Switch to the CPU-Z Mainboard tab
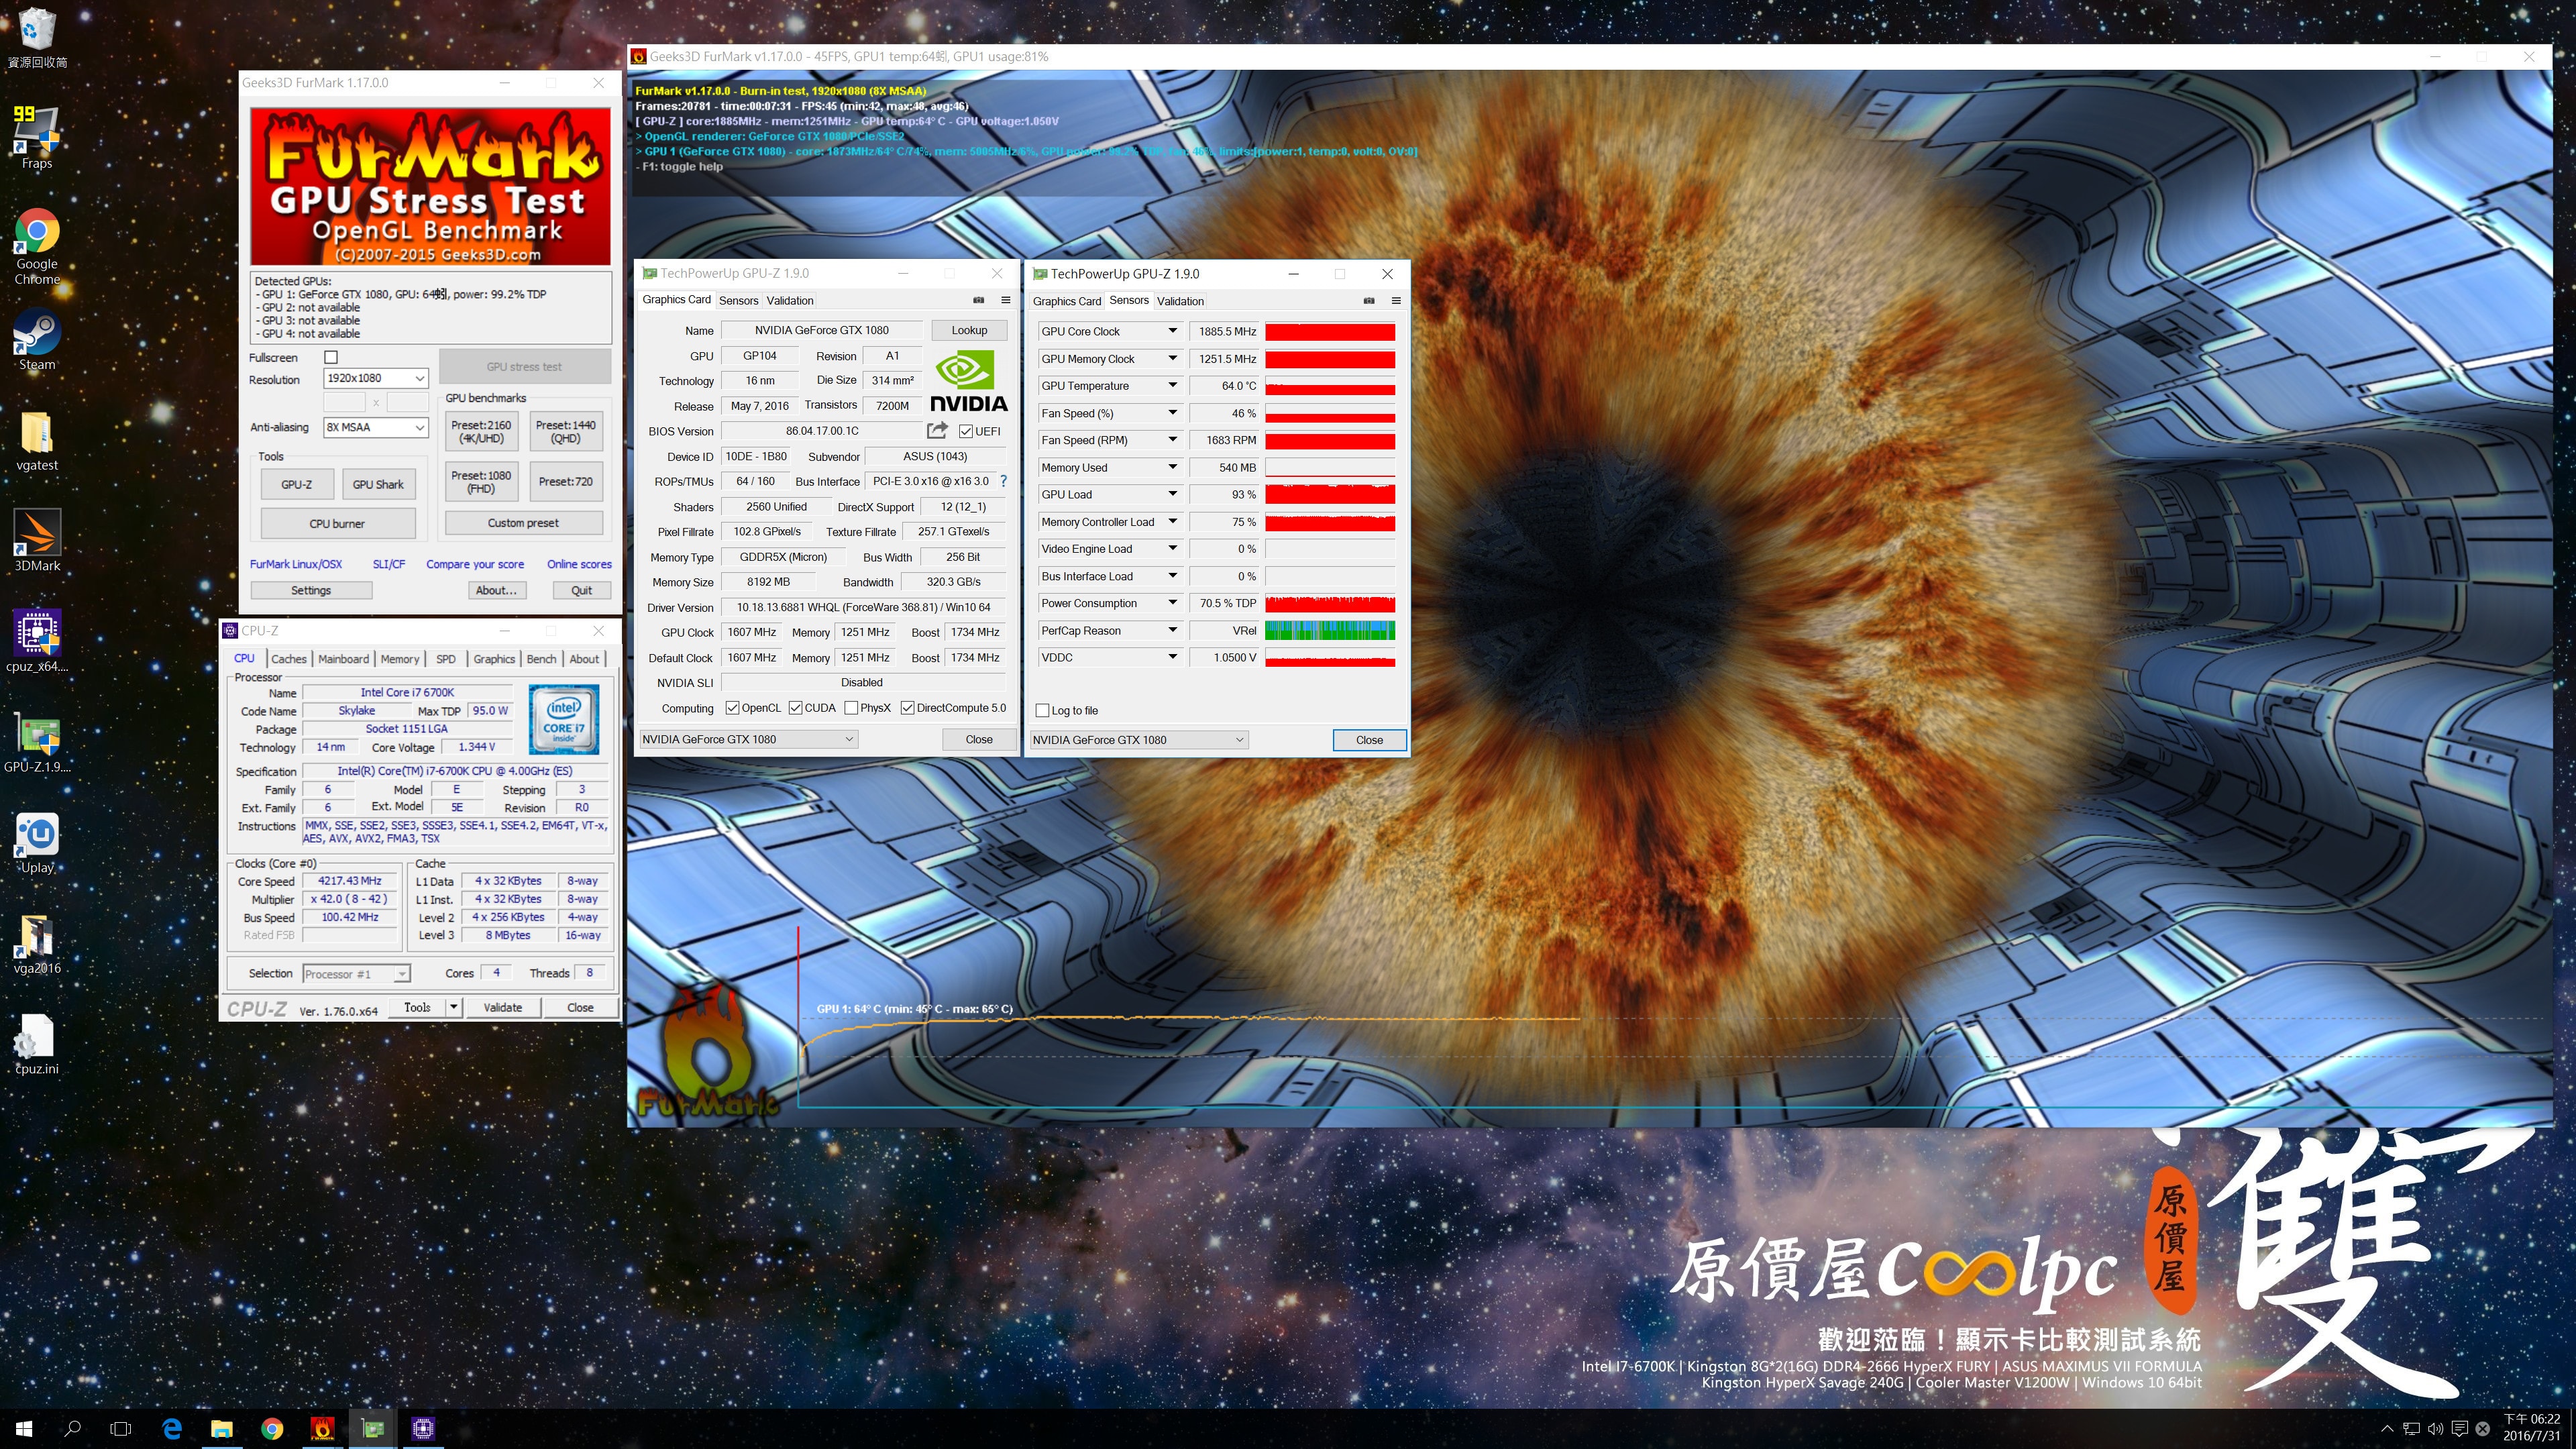2576x1449 pixels. point(343,659)
